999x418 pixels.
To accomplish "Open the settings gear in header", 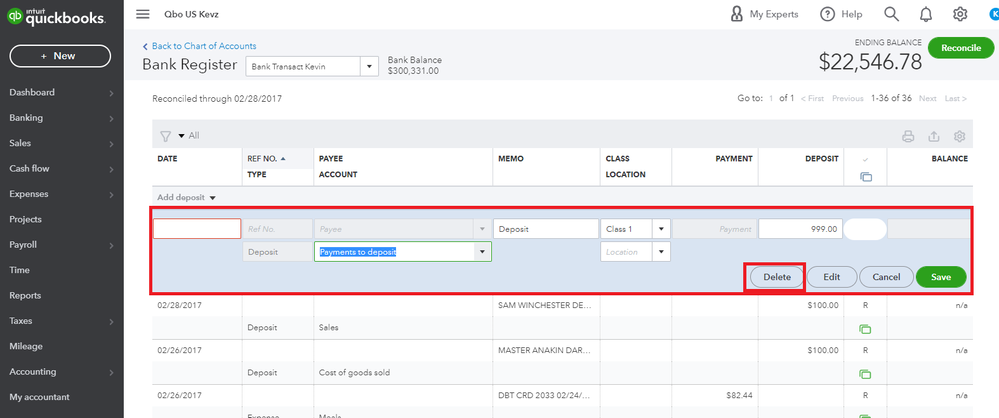I will coord(959,14).
